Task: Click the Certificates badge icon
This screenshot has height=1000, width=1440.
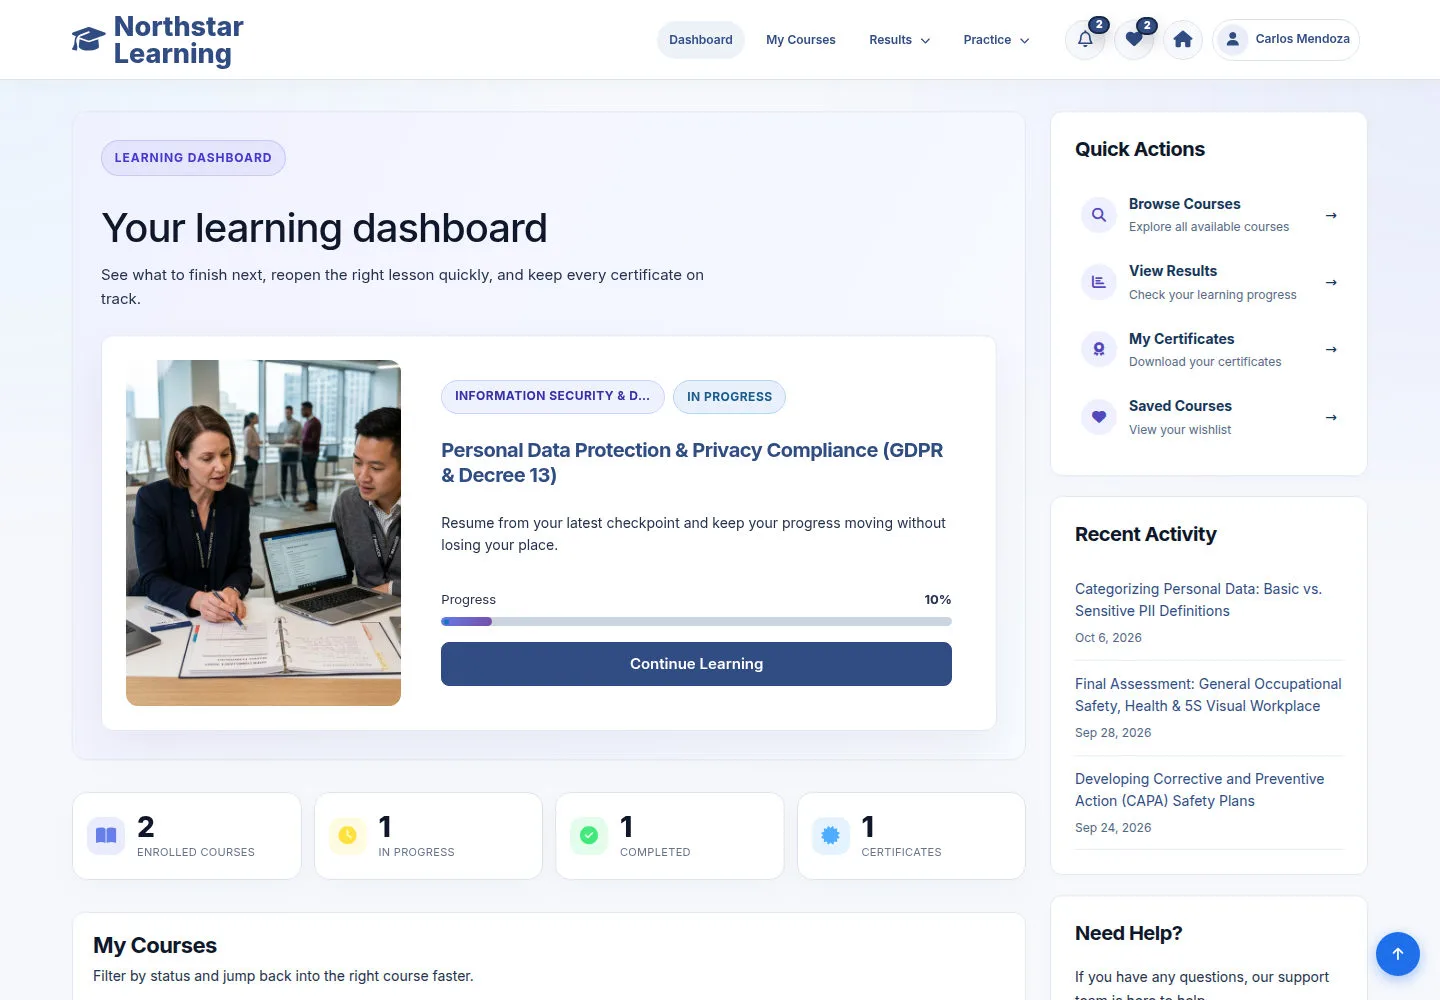Action: tap(831, 836)
